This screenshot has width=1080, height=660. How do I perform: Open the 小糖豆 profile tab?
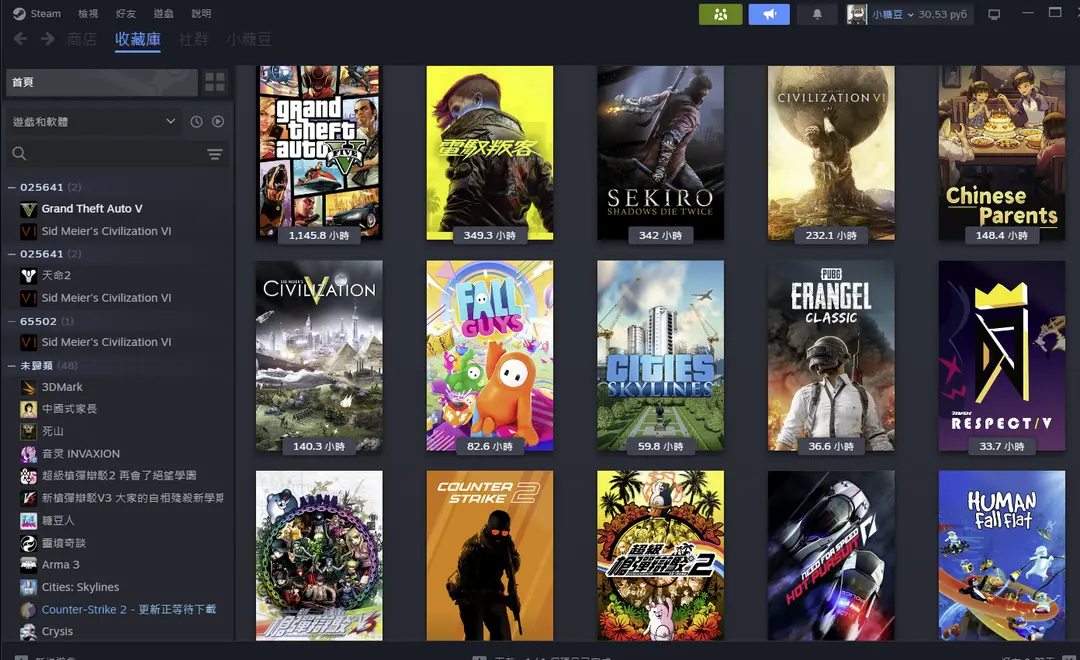point(249,39)
